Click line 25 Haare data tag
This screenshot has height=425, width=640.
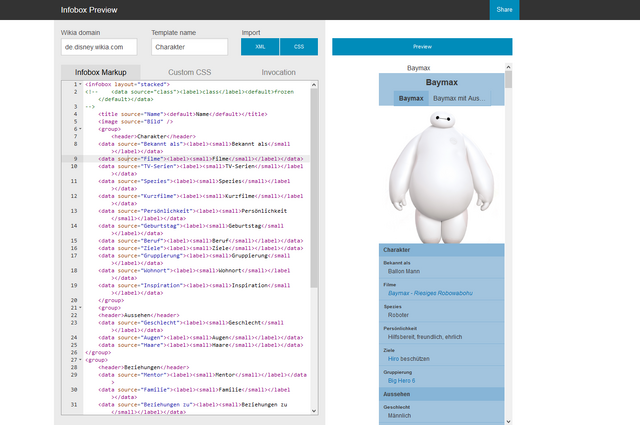(x=200, y=345)
